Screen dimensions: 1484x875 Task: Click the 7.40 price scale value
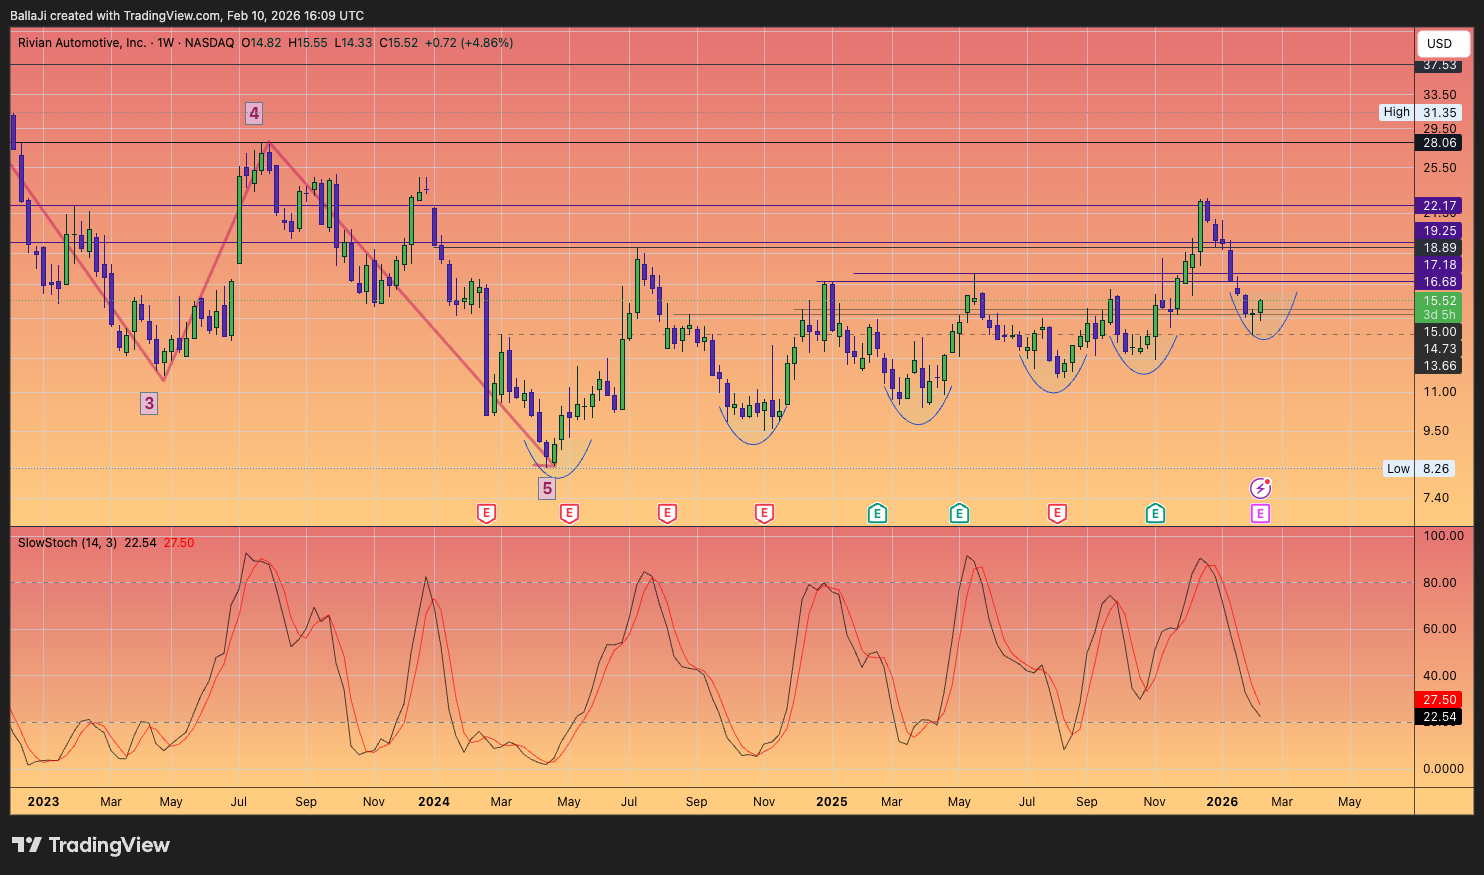coord(1436,498)
